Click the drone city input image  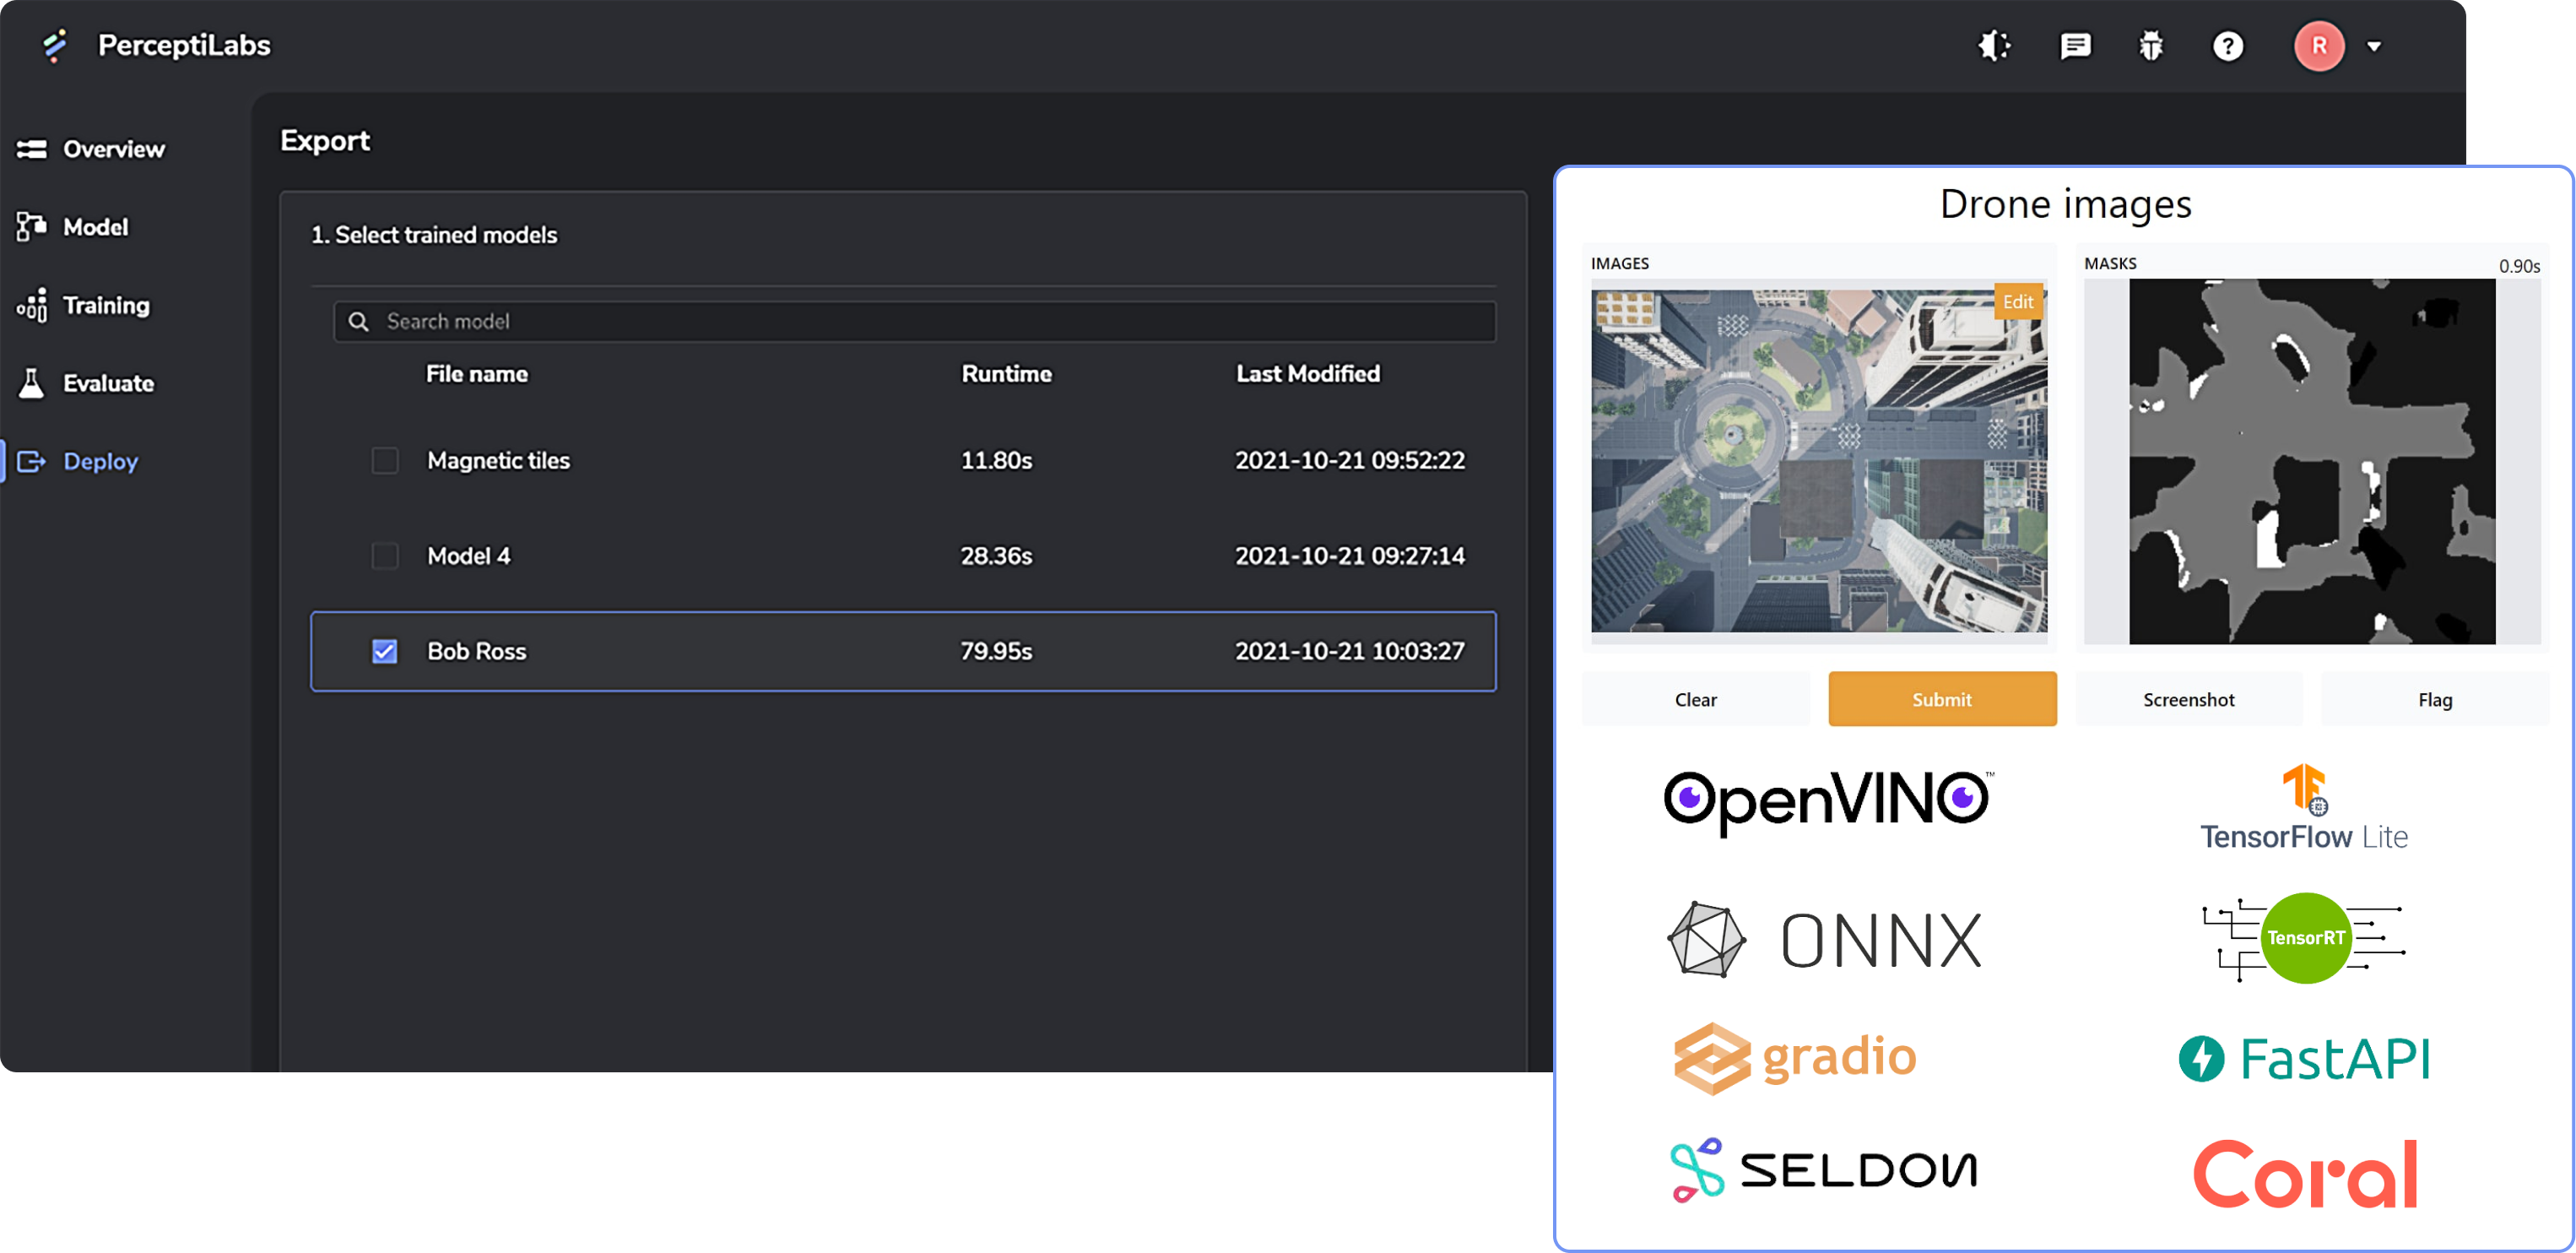pyautogui.click(x=1818, y=461)
